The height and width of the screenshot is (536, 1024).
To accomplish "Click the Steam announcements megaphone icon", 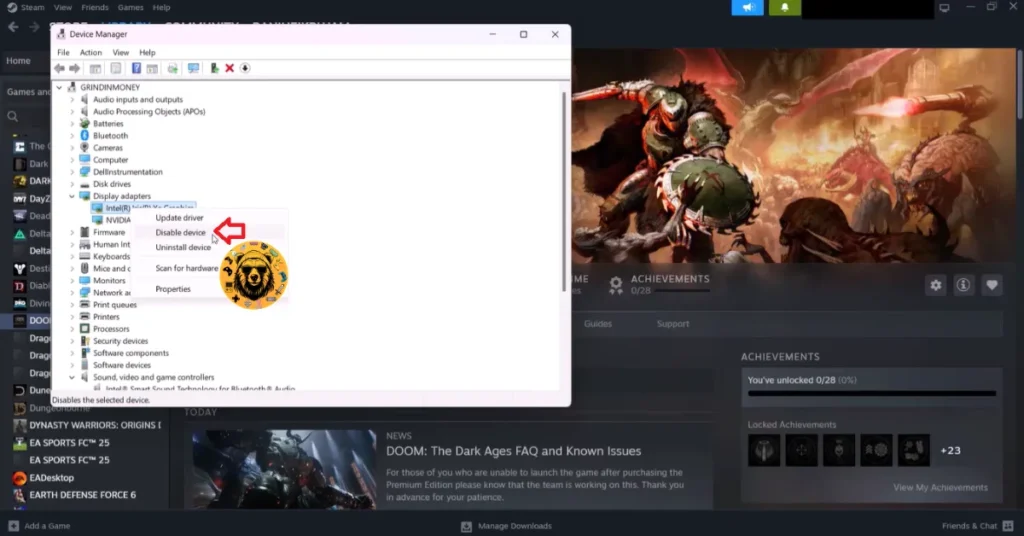I will coord(747,8).
